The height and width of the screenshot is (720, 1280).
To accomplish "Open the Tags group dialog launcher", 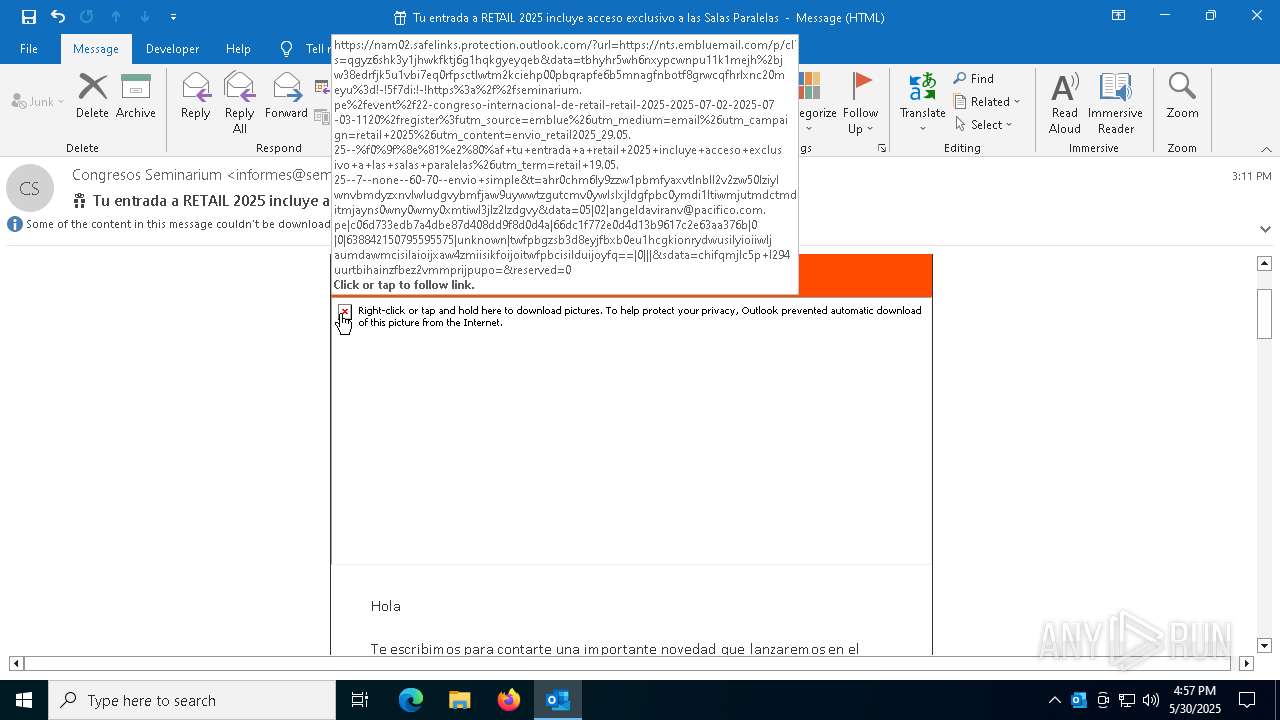I will (882, 148).
